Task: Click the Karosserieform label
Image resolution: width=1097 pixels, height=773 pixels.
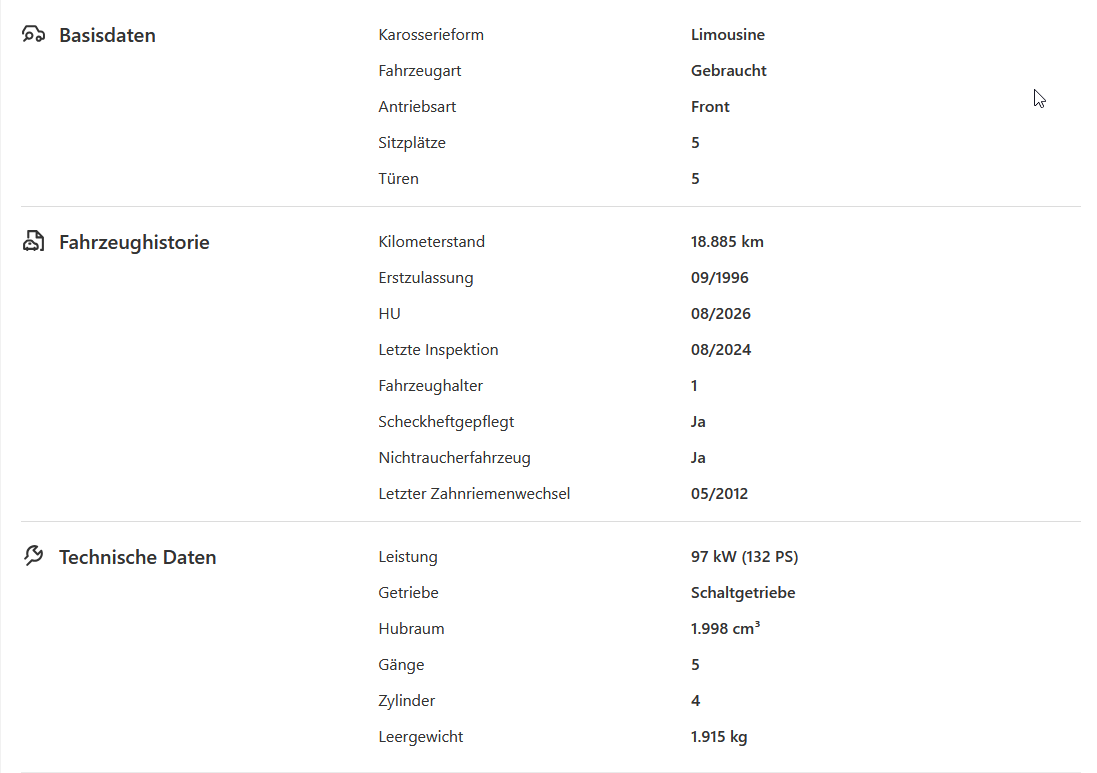Action: pyautogui.click(x=431, y=34)
